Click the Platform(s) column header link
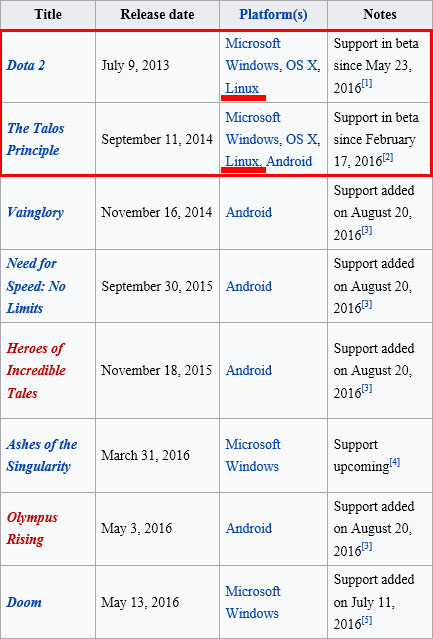Screen dimensions: 433x639 tap(273, 15)
